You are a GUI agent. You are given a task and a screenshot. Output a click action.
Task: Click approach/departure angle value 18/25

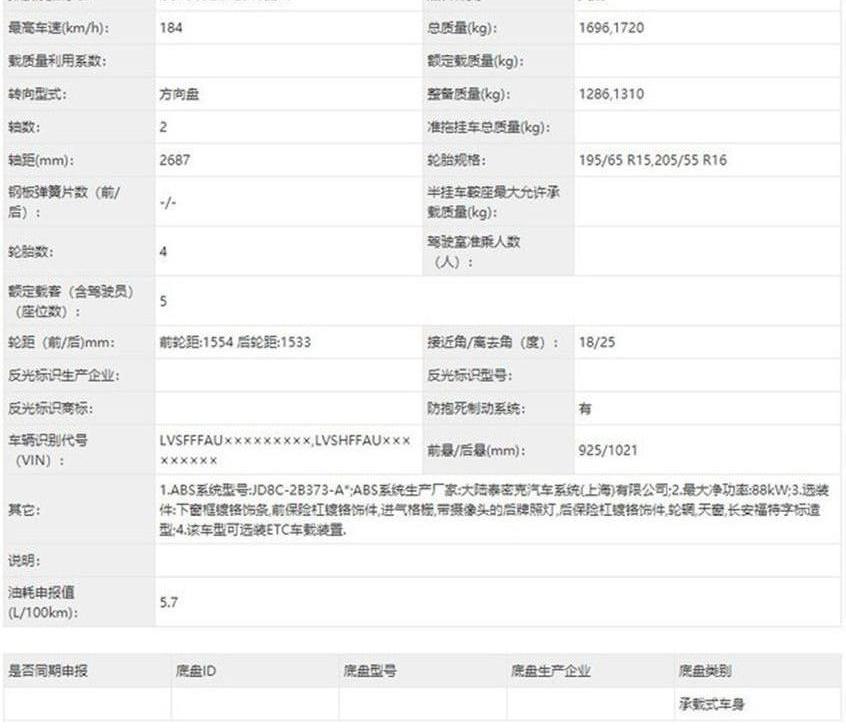597,342
